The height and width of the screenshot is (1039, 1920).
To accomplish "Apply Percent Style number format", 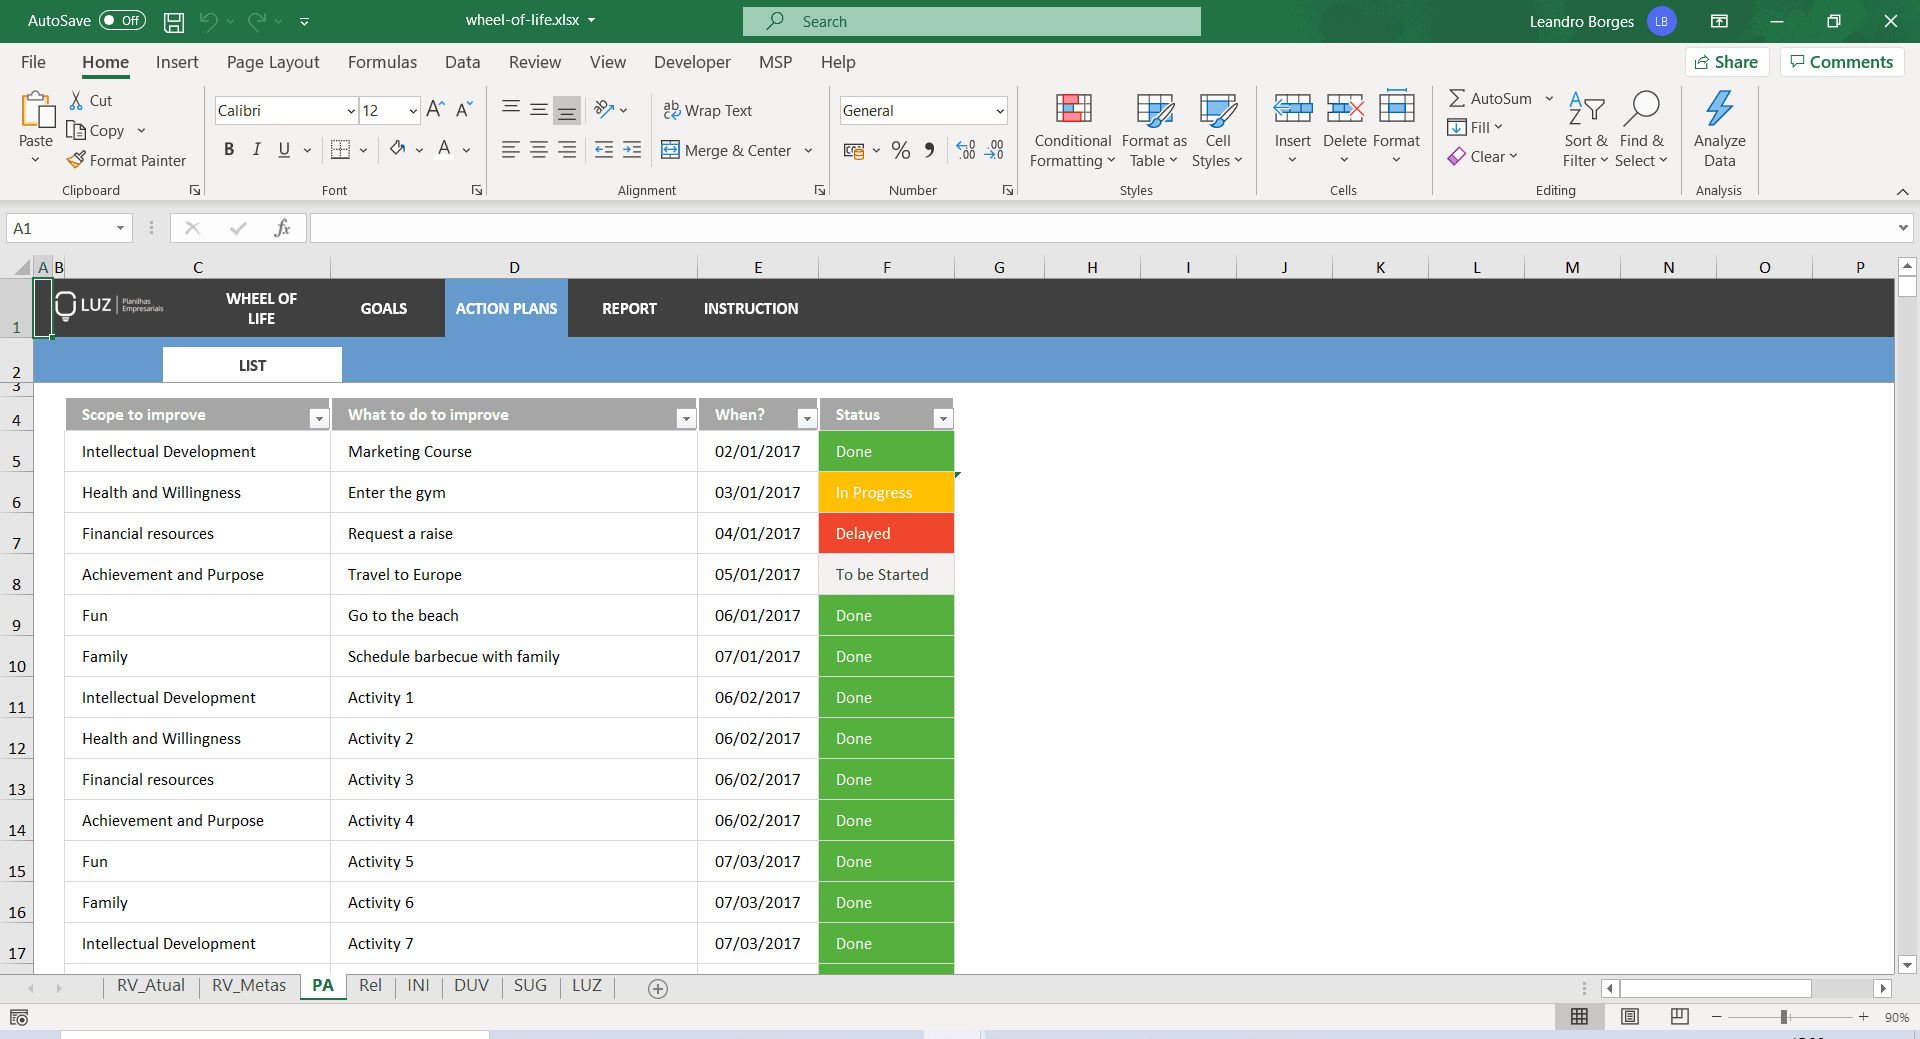I will point(901,150).
